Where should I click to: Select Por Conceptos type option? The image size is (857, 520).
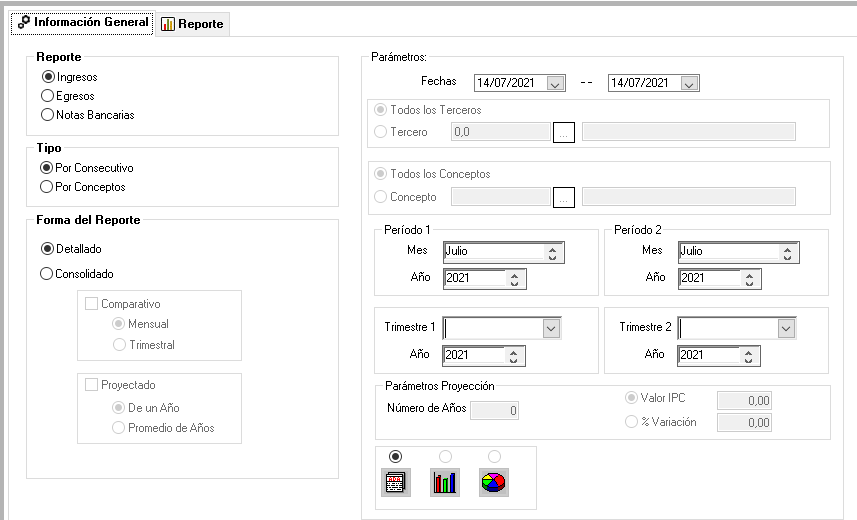point(47,187)
